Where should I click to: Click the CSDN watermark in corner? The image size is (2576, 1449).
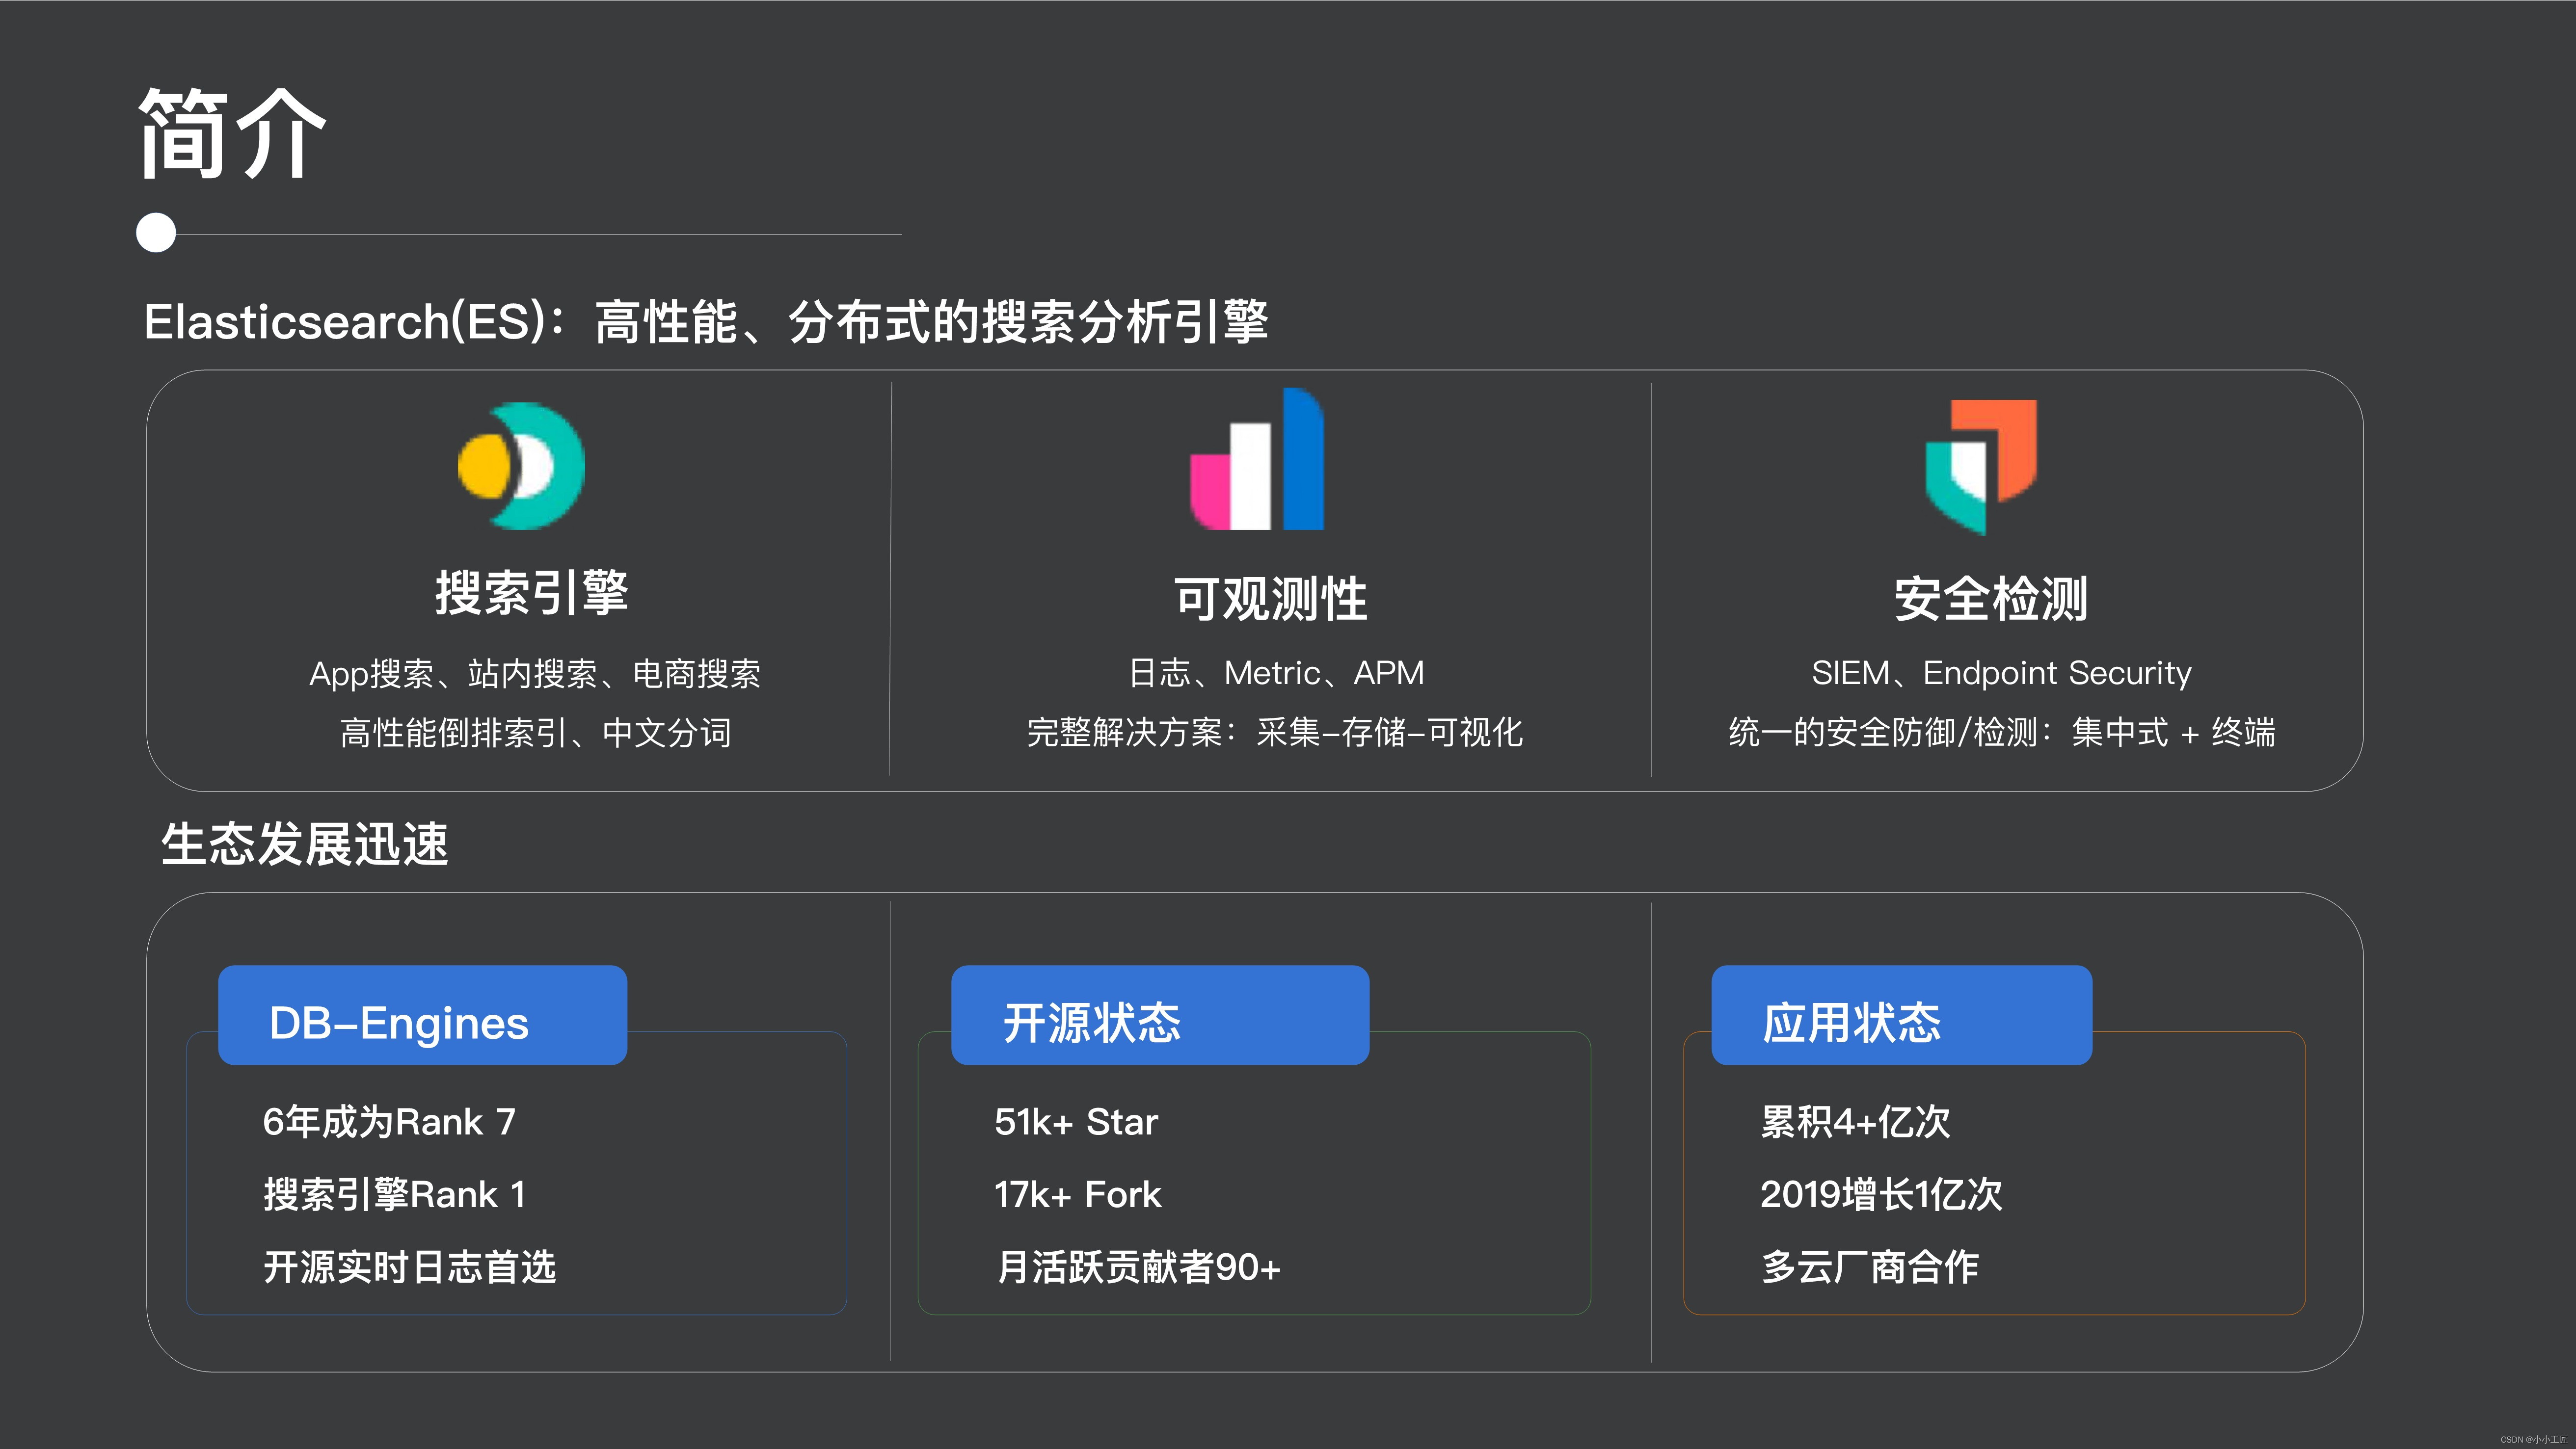(2533, 1440)
